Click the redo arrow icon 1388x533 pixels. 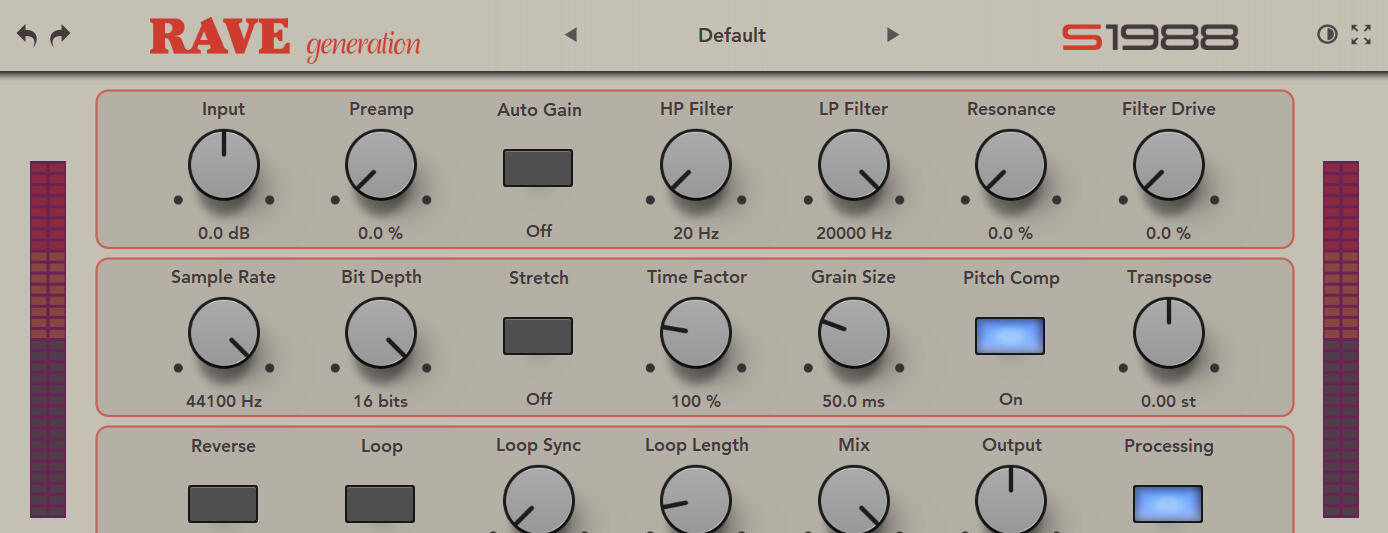point(60,36)
